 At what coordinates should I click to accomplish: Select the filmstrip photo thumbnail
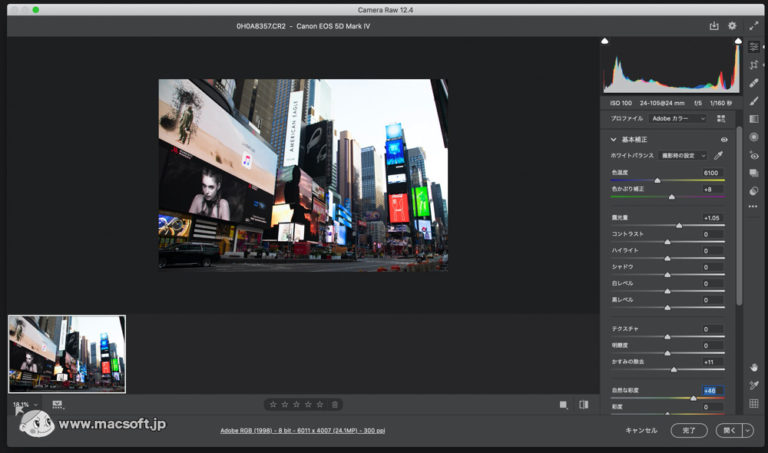(x=67, y=354)
